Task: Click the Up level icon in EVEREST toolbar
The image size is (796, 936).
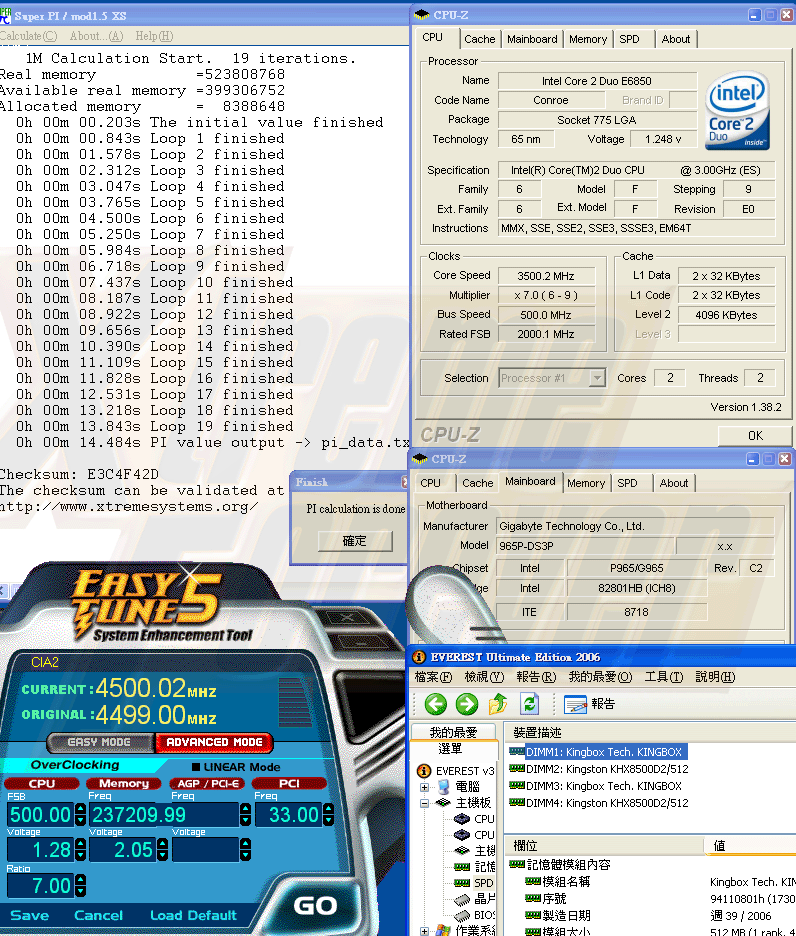Action: point(498,704)
